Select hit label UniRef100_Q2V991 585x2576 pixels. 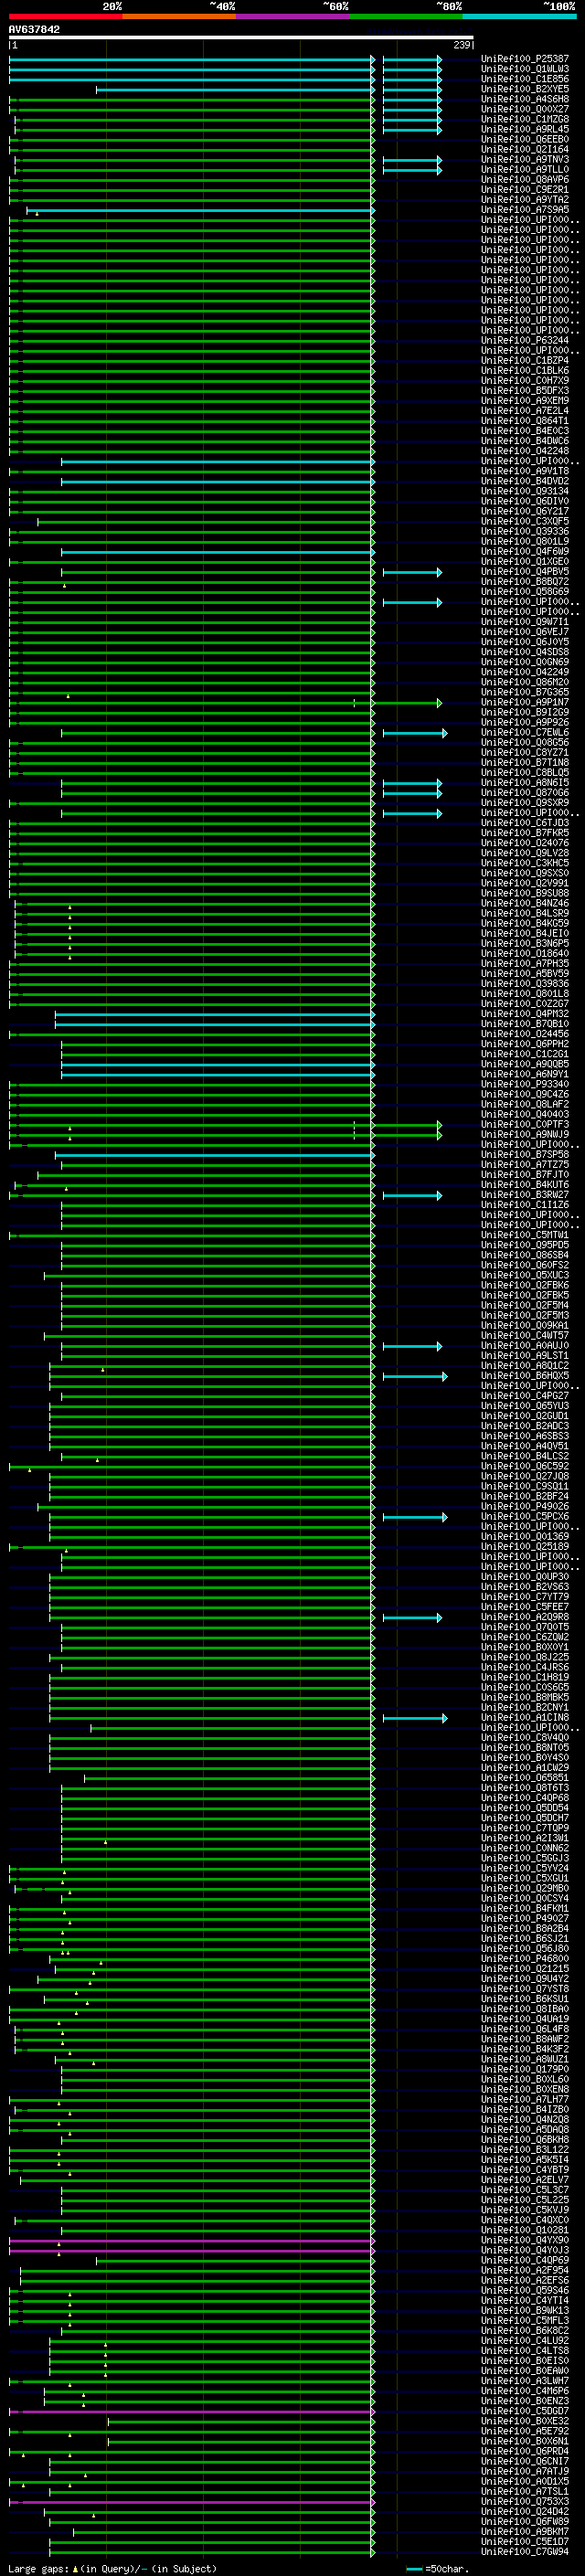click(525, 883)
